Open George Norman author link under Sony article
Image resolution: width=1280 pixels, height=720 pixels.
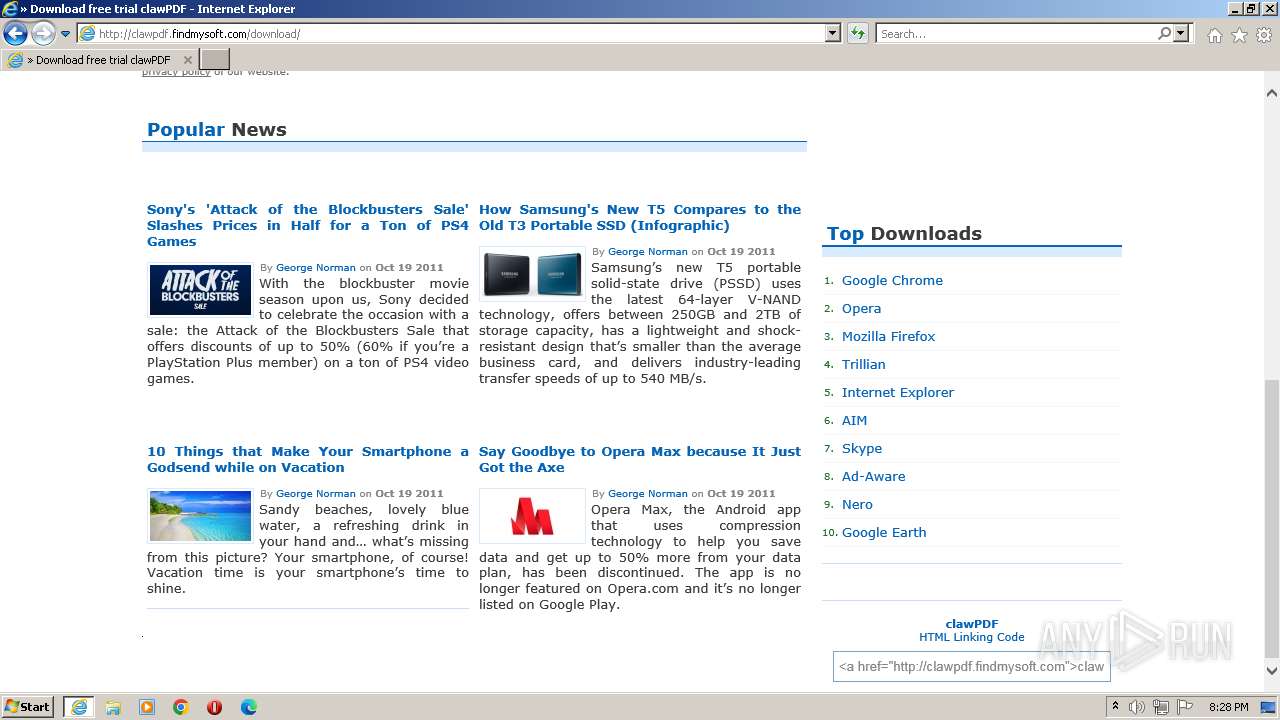point(316,268)
